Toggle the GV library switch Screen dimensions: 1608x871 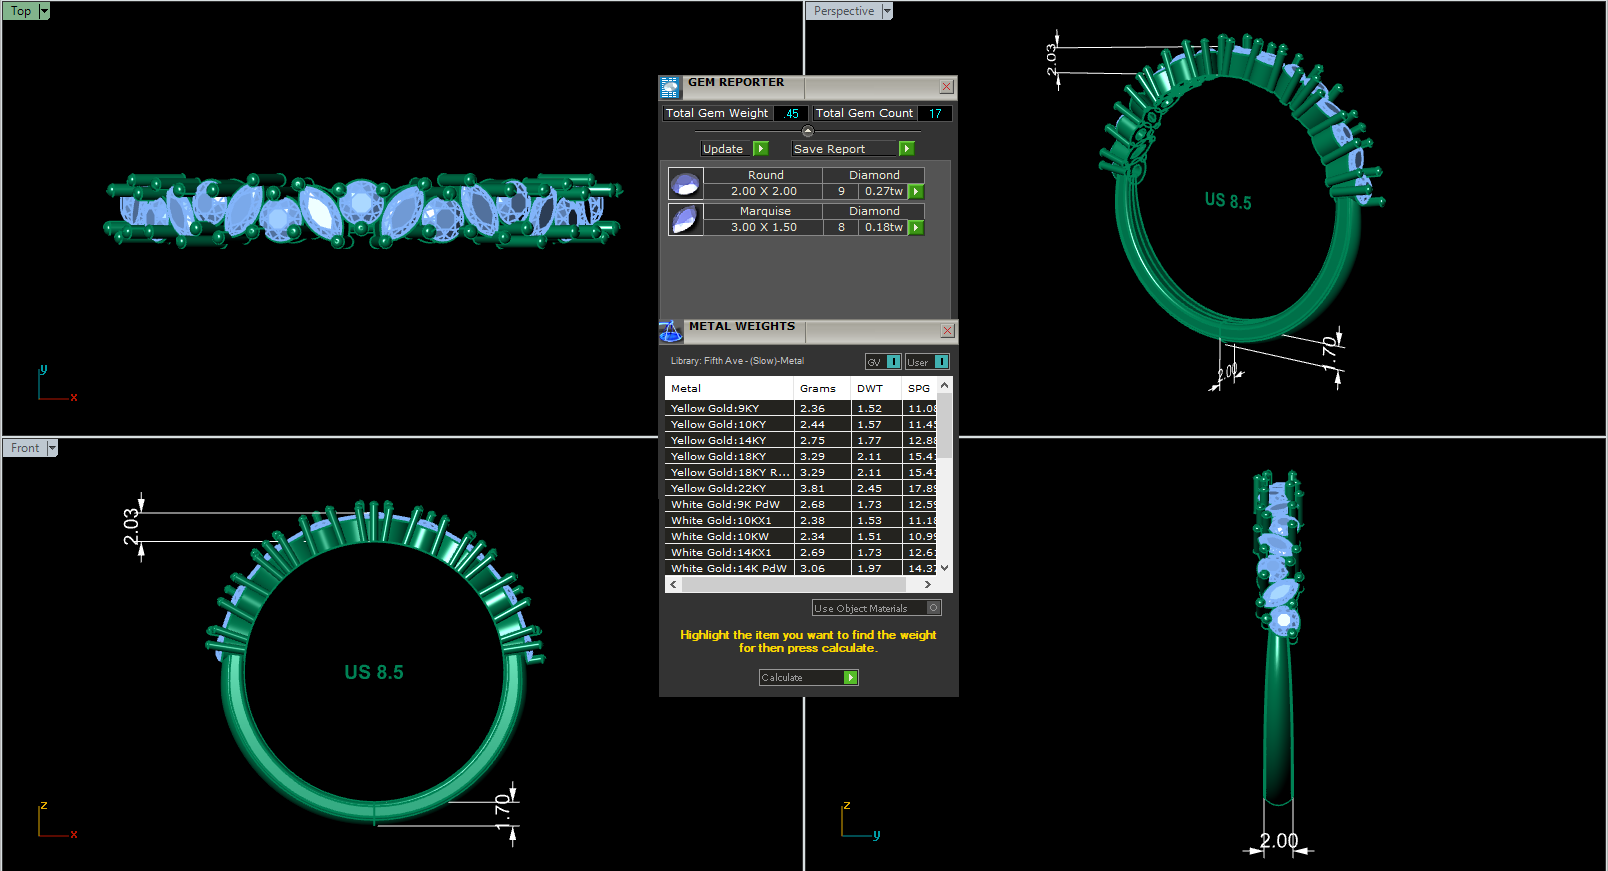click(893, 362)
